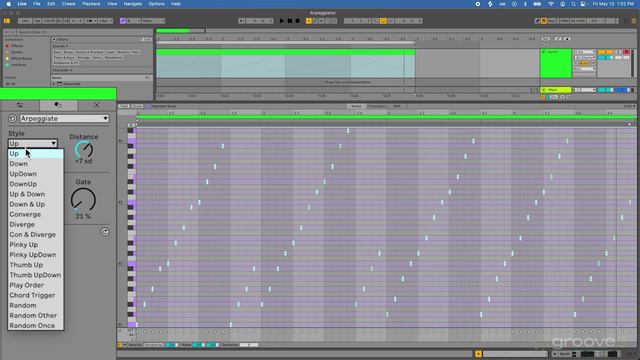Open the Navigate menu

coord(133,4)
